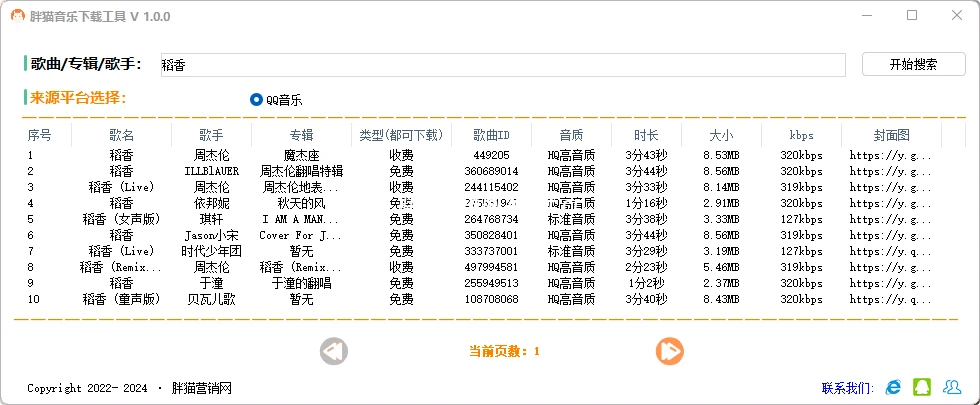Click 收费 type cell in row 8
The width and height of the screenshot is (980, 405).
pos(401,268)
